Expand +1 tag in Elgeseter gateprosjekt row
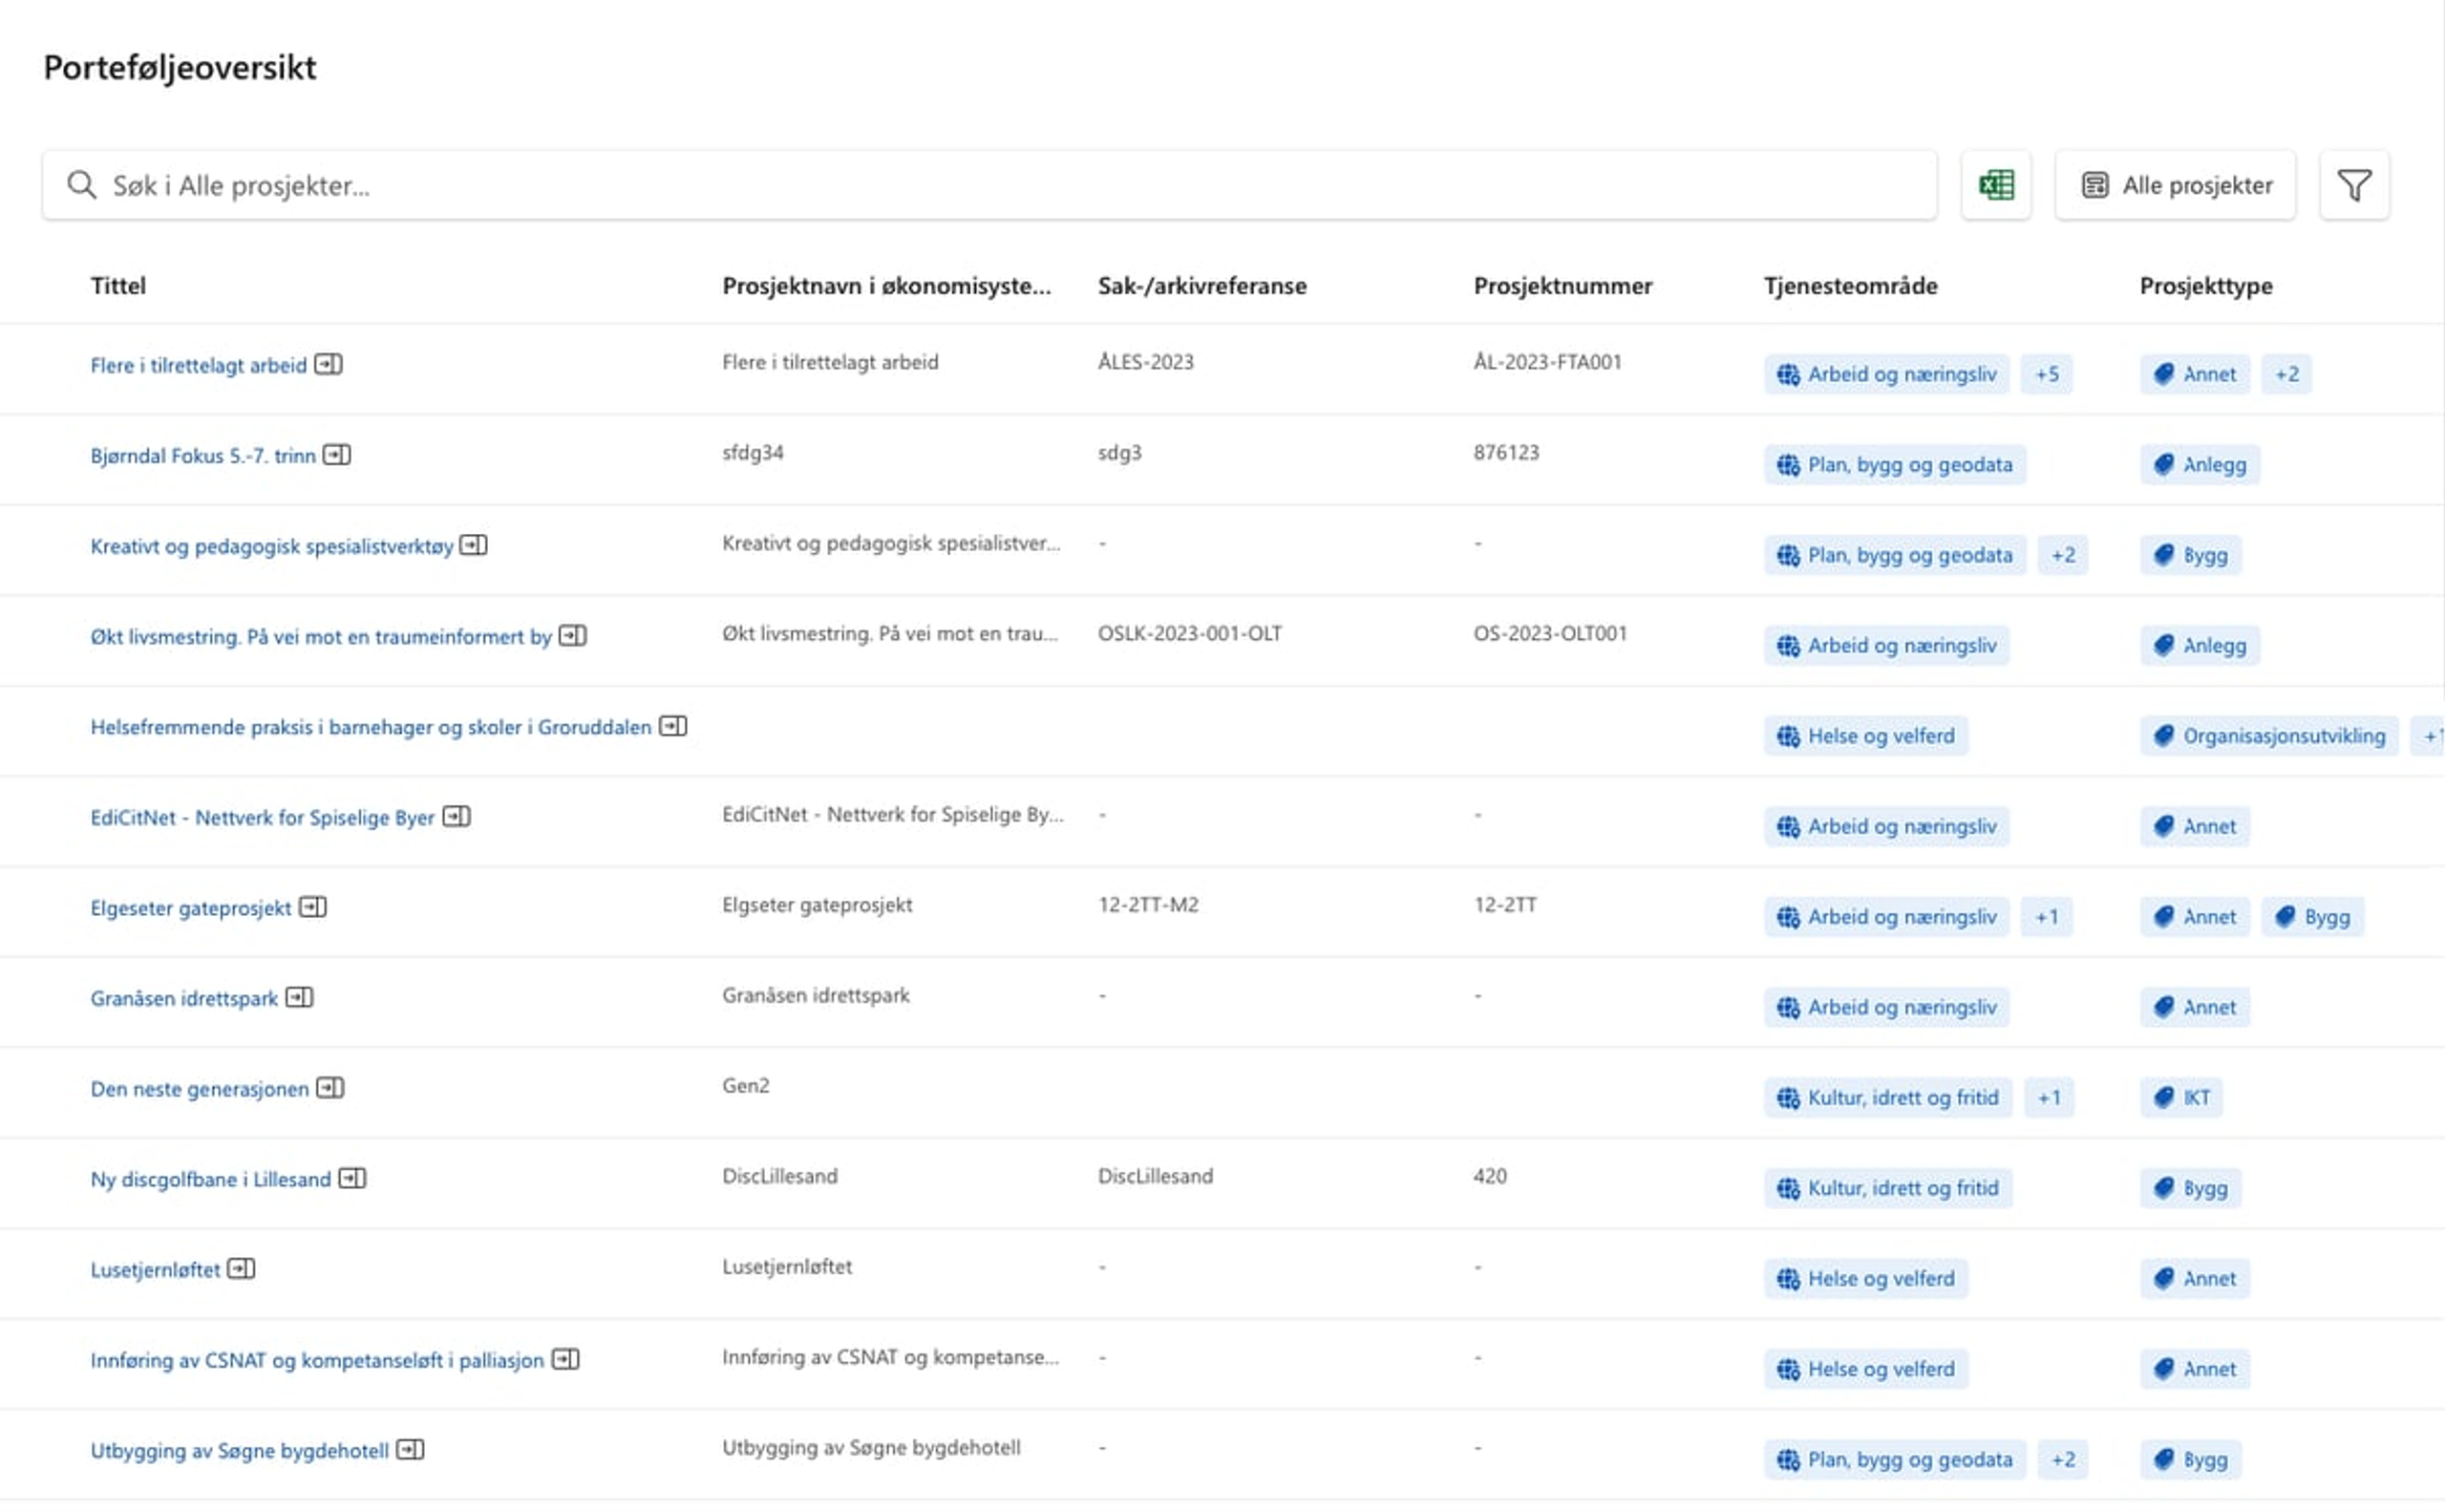Viewport: 2445px width, 1512px height. pyautogui.click(x=2046, y=917)
